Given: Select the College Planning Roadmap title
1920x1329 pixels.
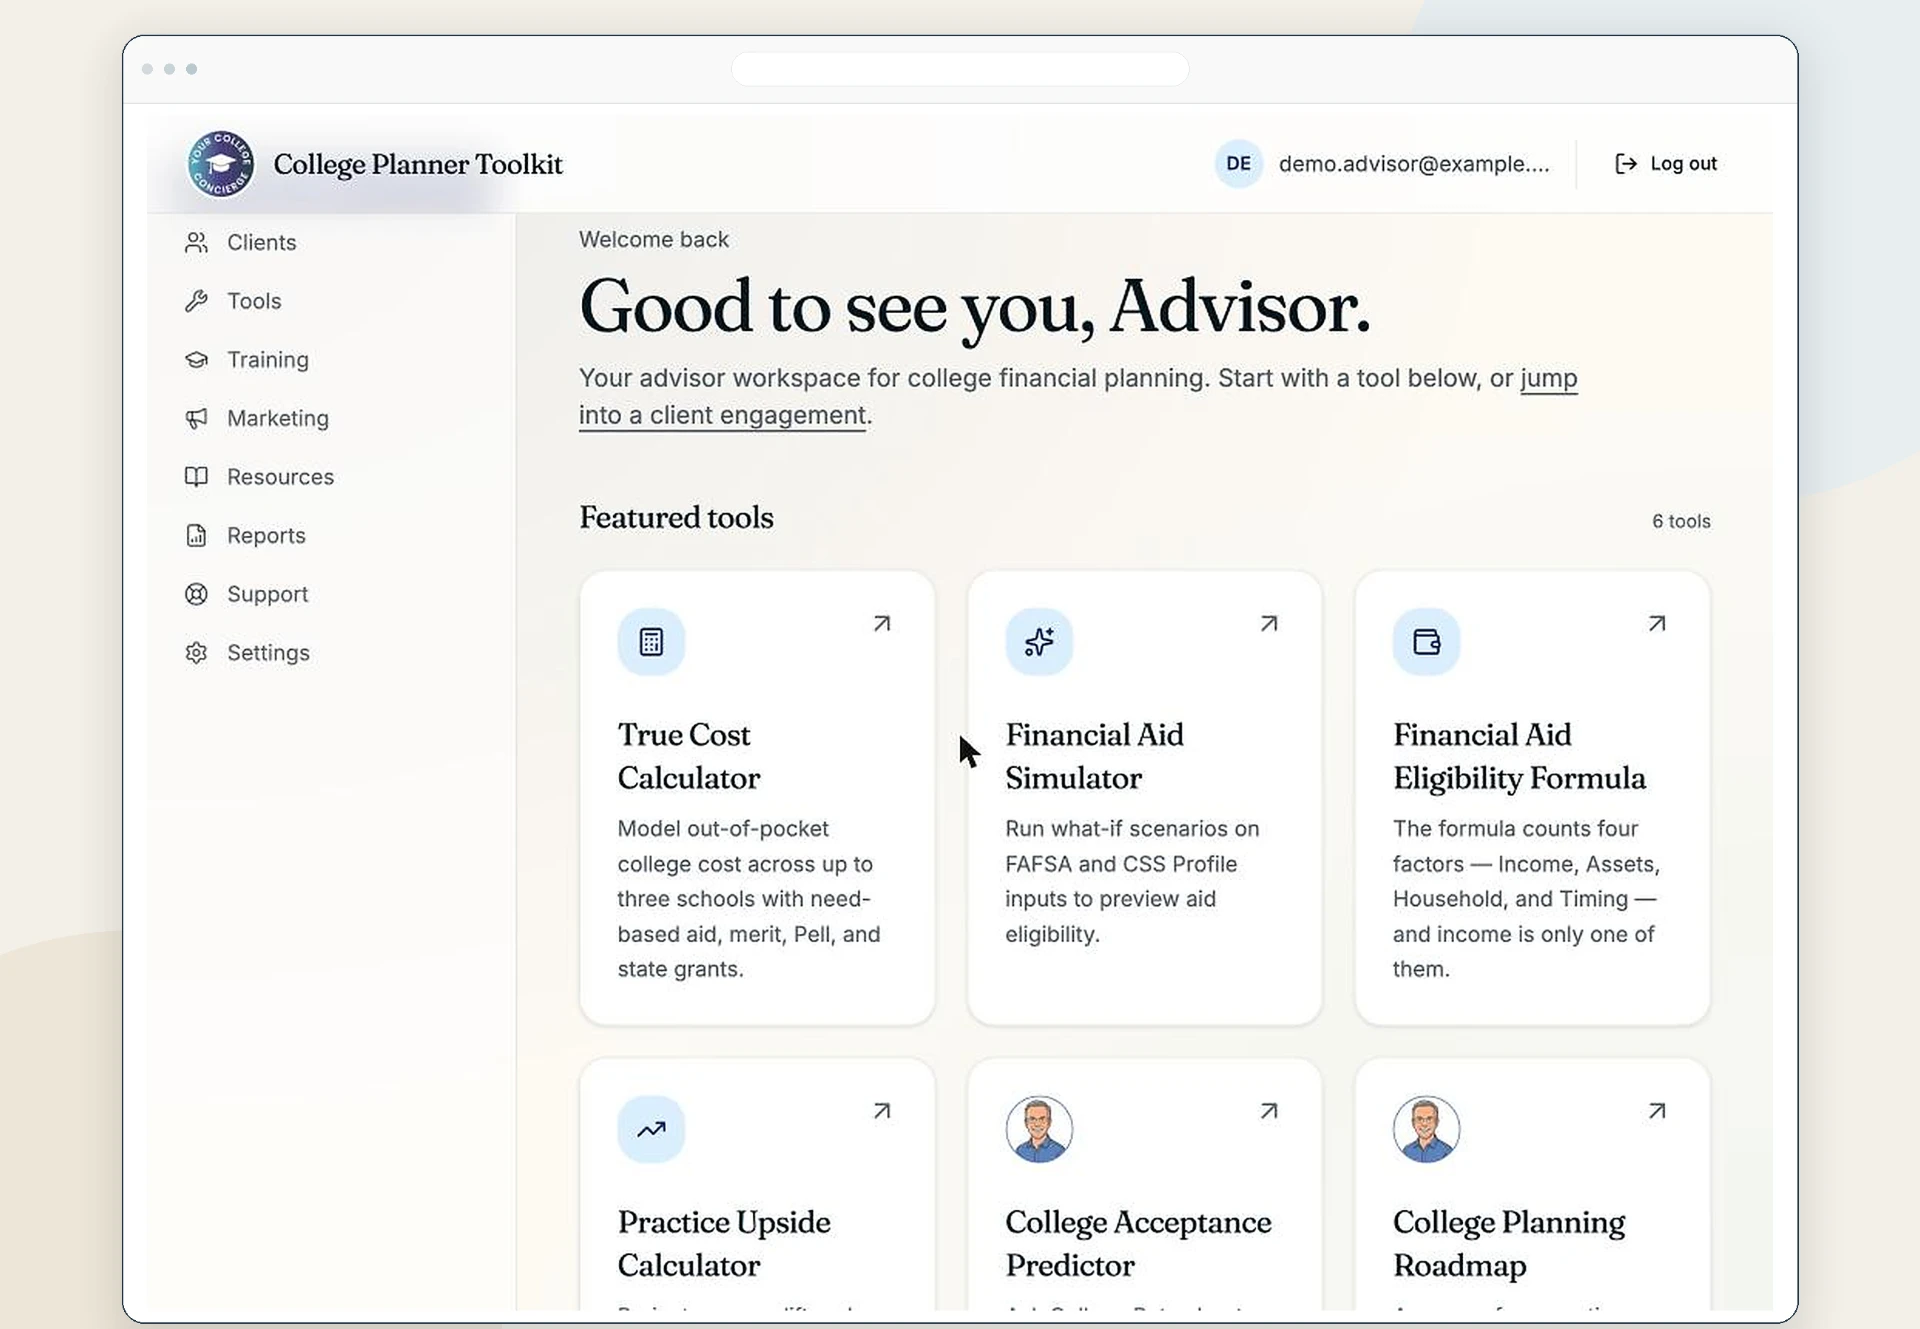Looking at the screenshot, I should (1509, 1244).
